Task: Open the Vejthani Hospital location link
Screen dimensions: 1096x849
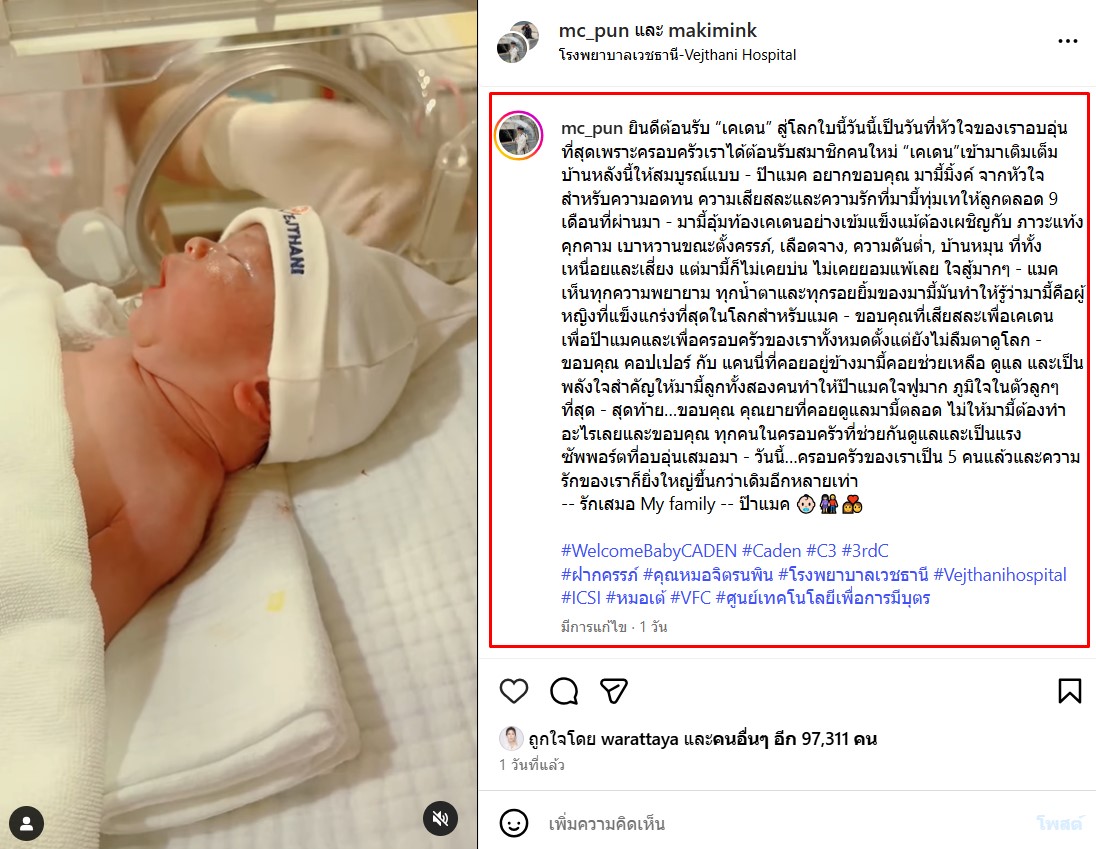Action: click(x=677, y=55)
